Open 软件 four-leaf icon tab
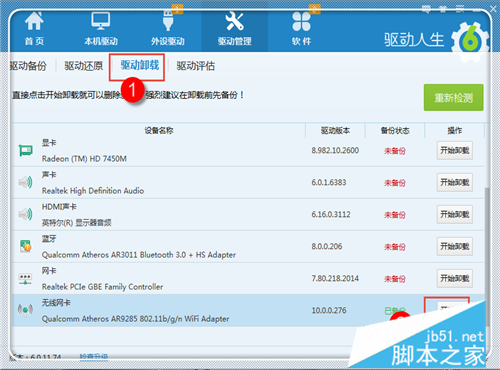 pyautogui.click(x=301, y=21)
